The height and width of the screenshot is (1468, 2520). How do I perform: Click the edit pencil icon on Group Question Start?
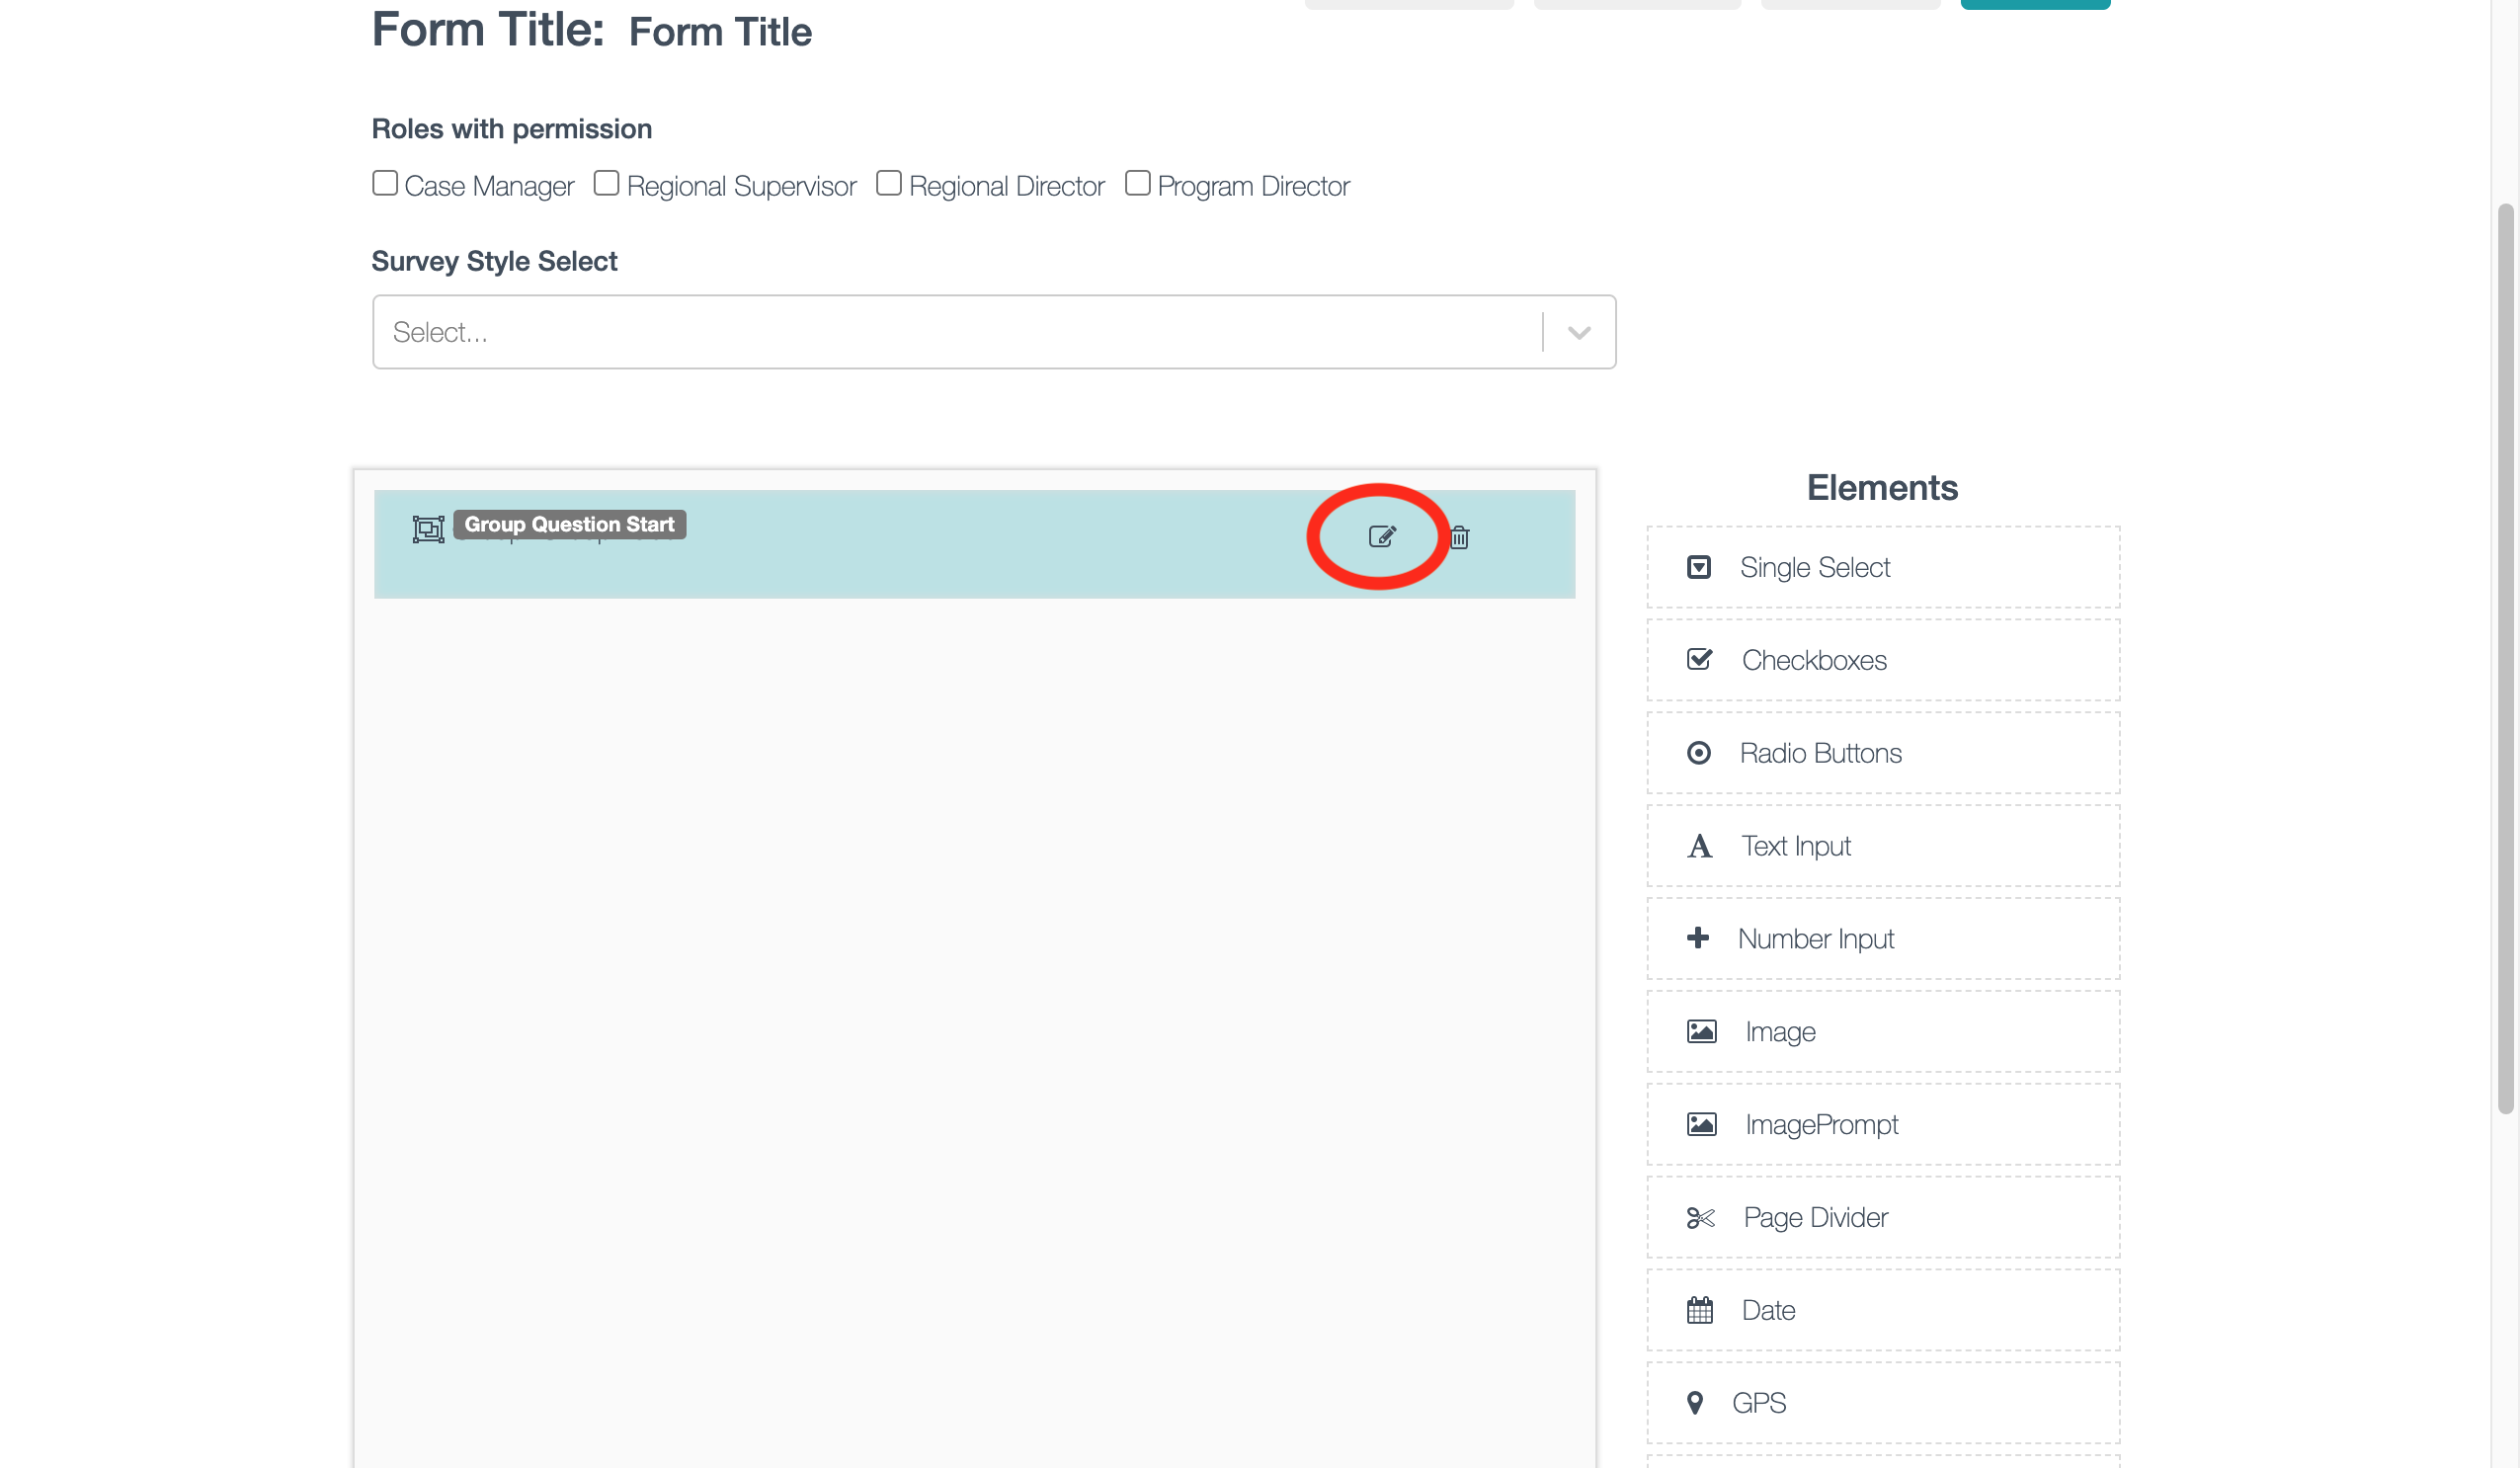1381,537
